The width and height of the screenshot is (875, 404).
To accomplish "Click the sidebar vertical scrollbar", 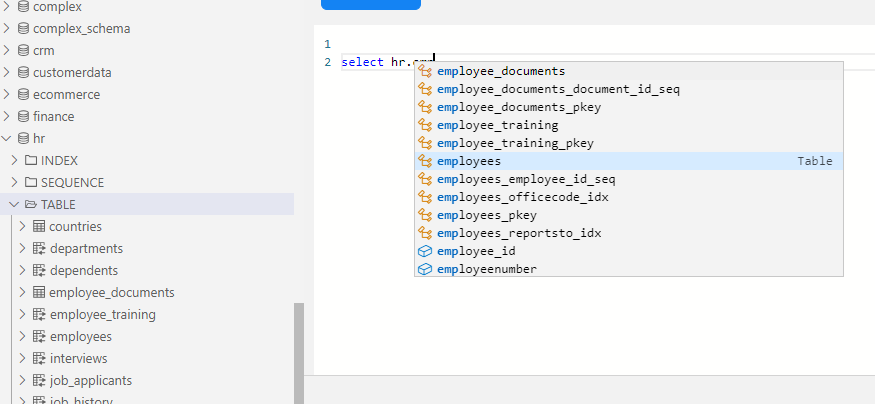I will (298, 350).
